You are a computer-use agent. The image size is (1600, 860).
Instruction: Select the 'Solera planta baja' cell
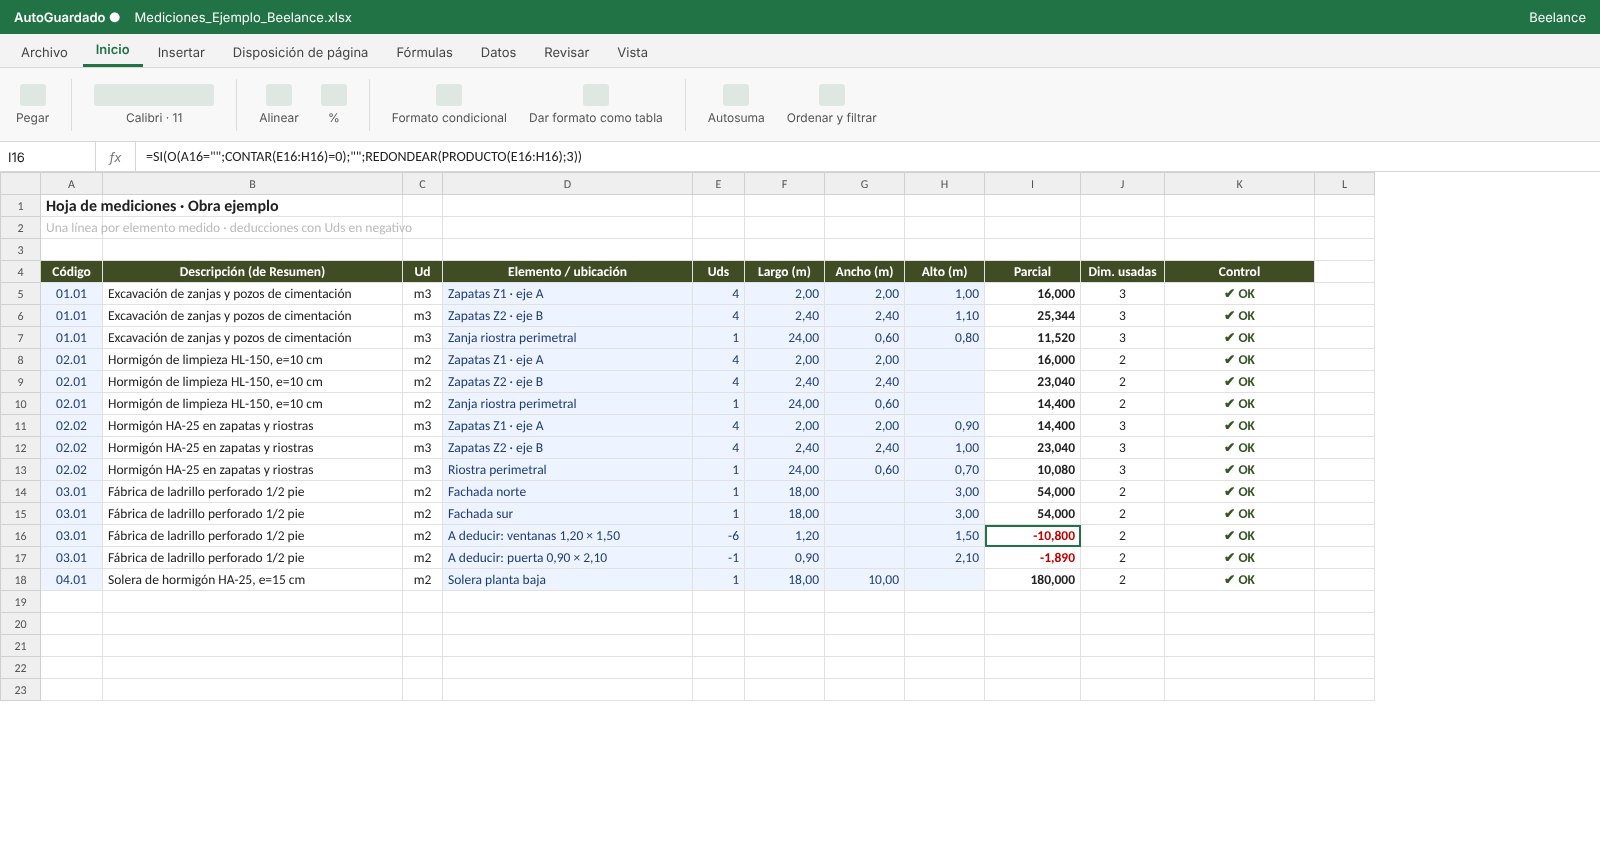(567, 580)
